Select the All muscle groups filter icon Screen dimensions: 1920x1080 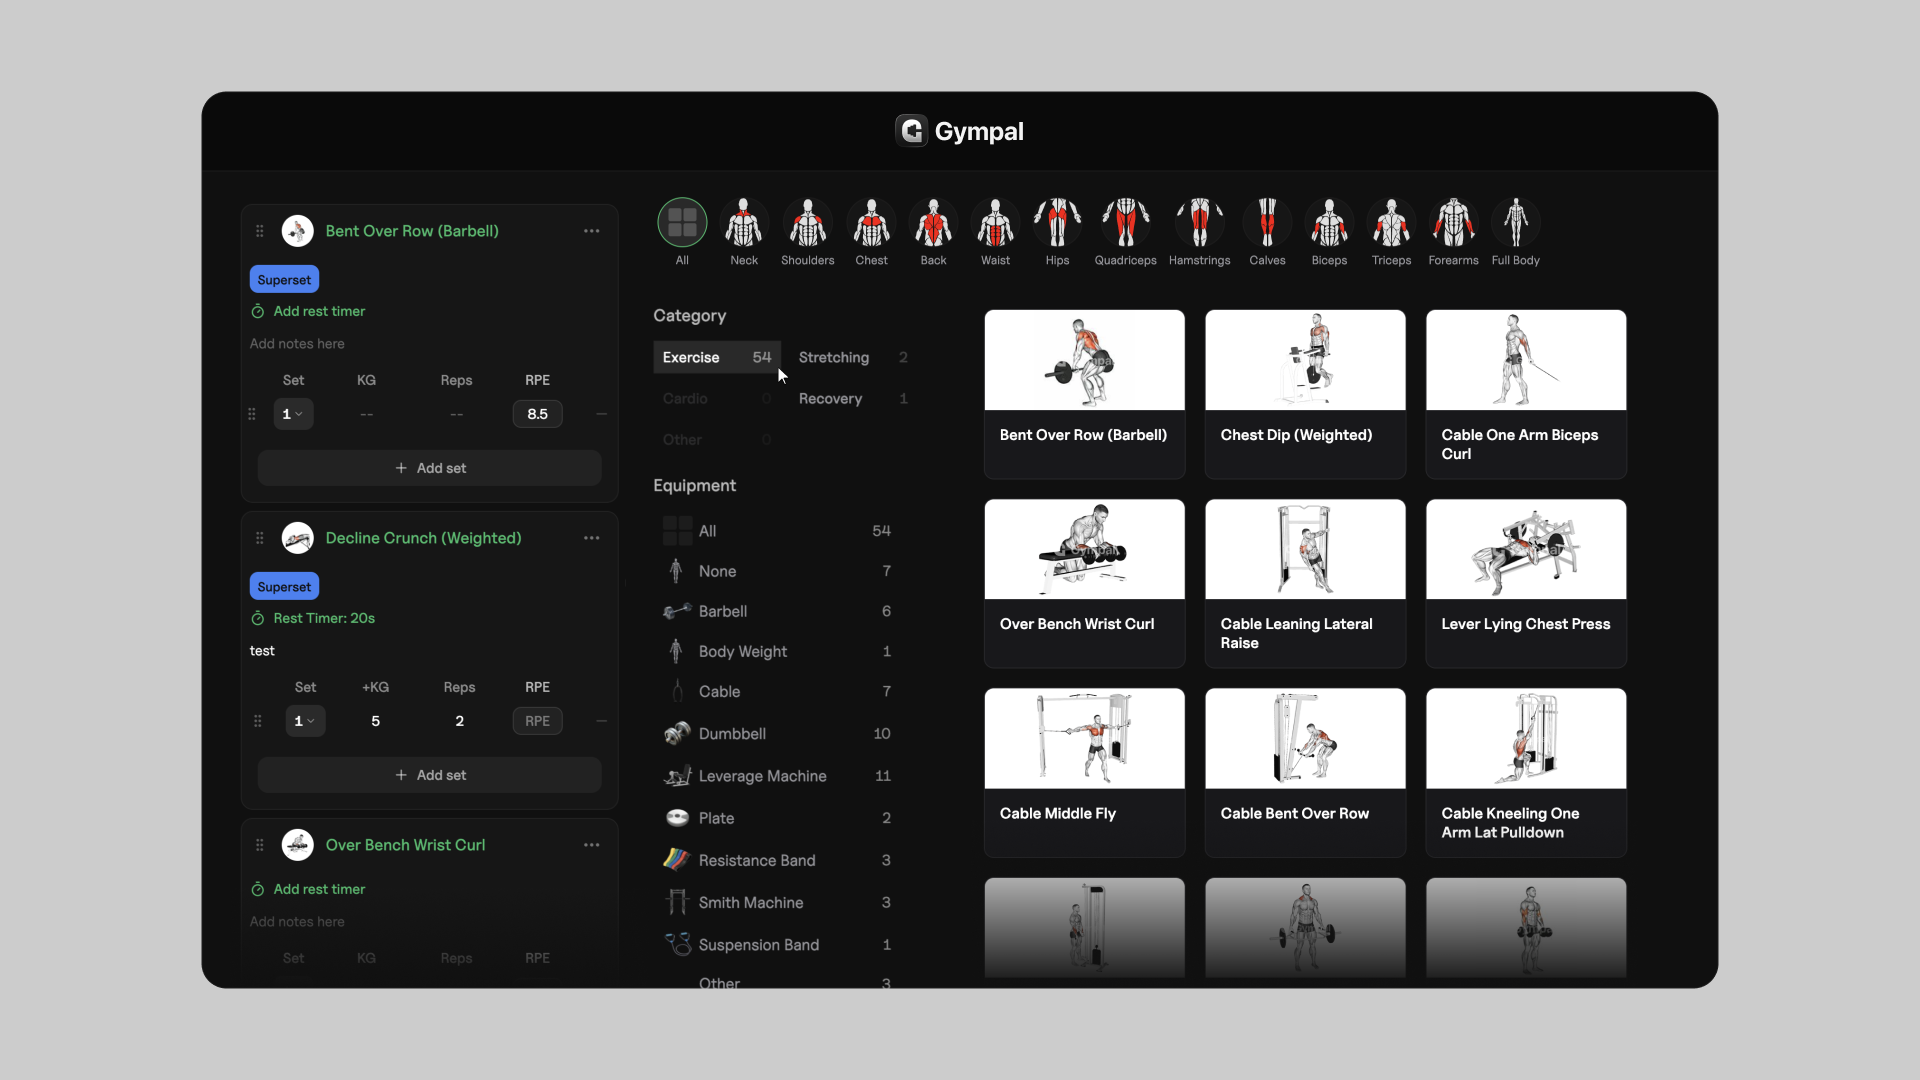(x=682, y=222)
